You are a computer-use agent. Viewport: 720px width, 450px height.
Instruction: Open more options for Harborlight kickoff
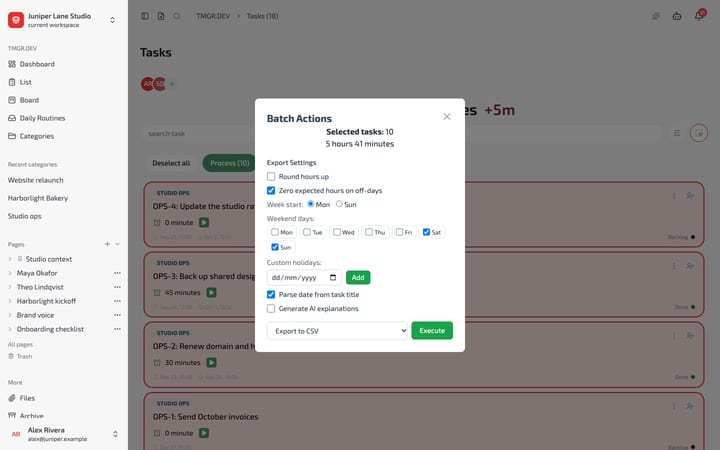tap(118, 301)
